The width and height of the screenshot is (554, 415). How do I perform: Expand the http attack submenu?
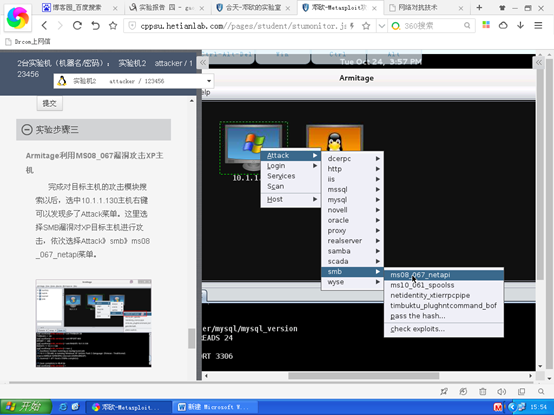point(352,169)
